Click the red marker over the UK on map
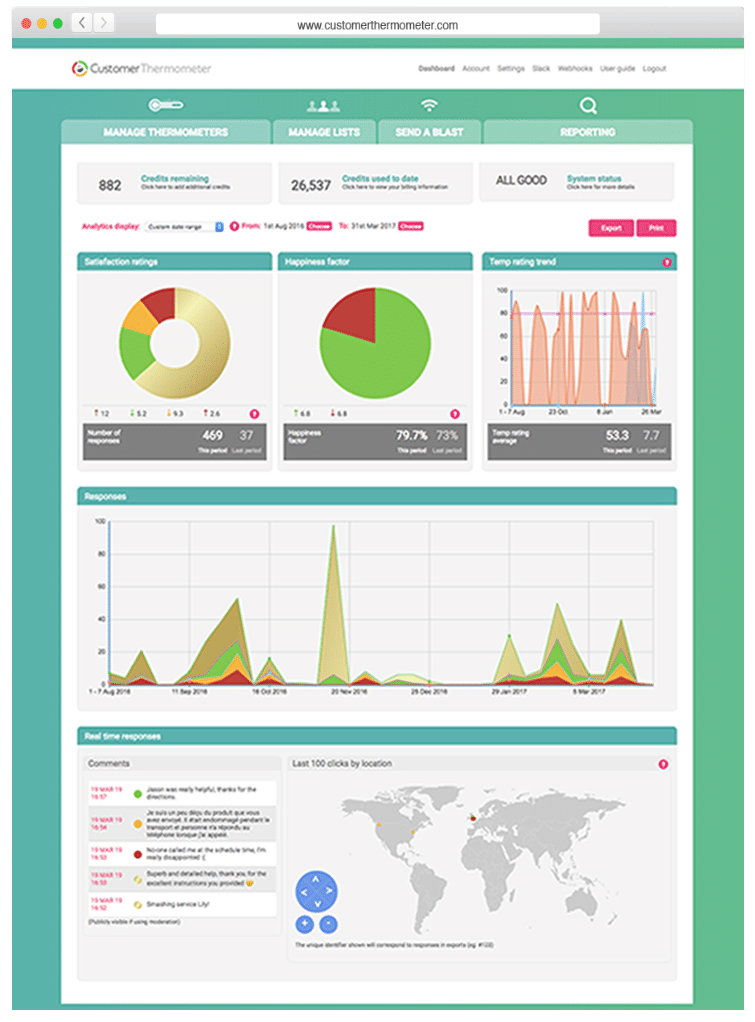The width and height of the screenshot is (755, 1022). 473,817
